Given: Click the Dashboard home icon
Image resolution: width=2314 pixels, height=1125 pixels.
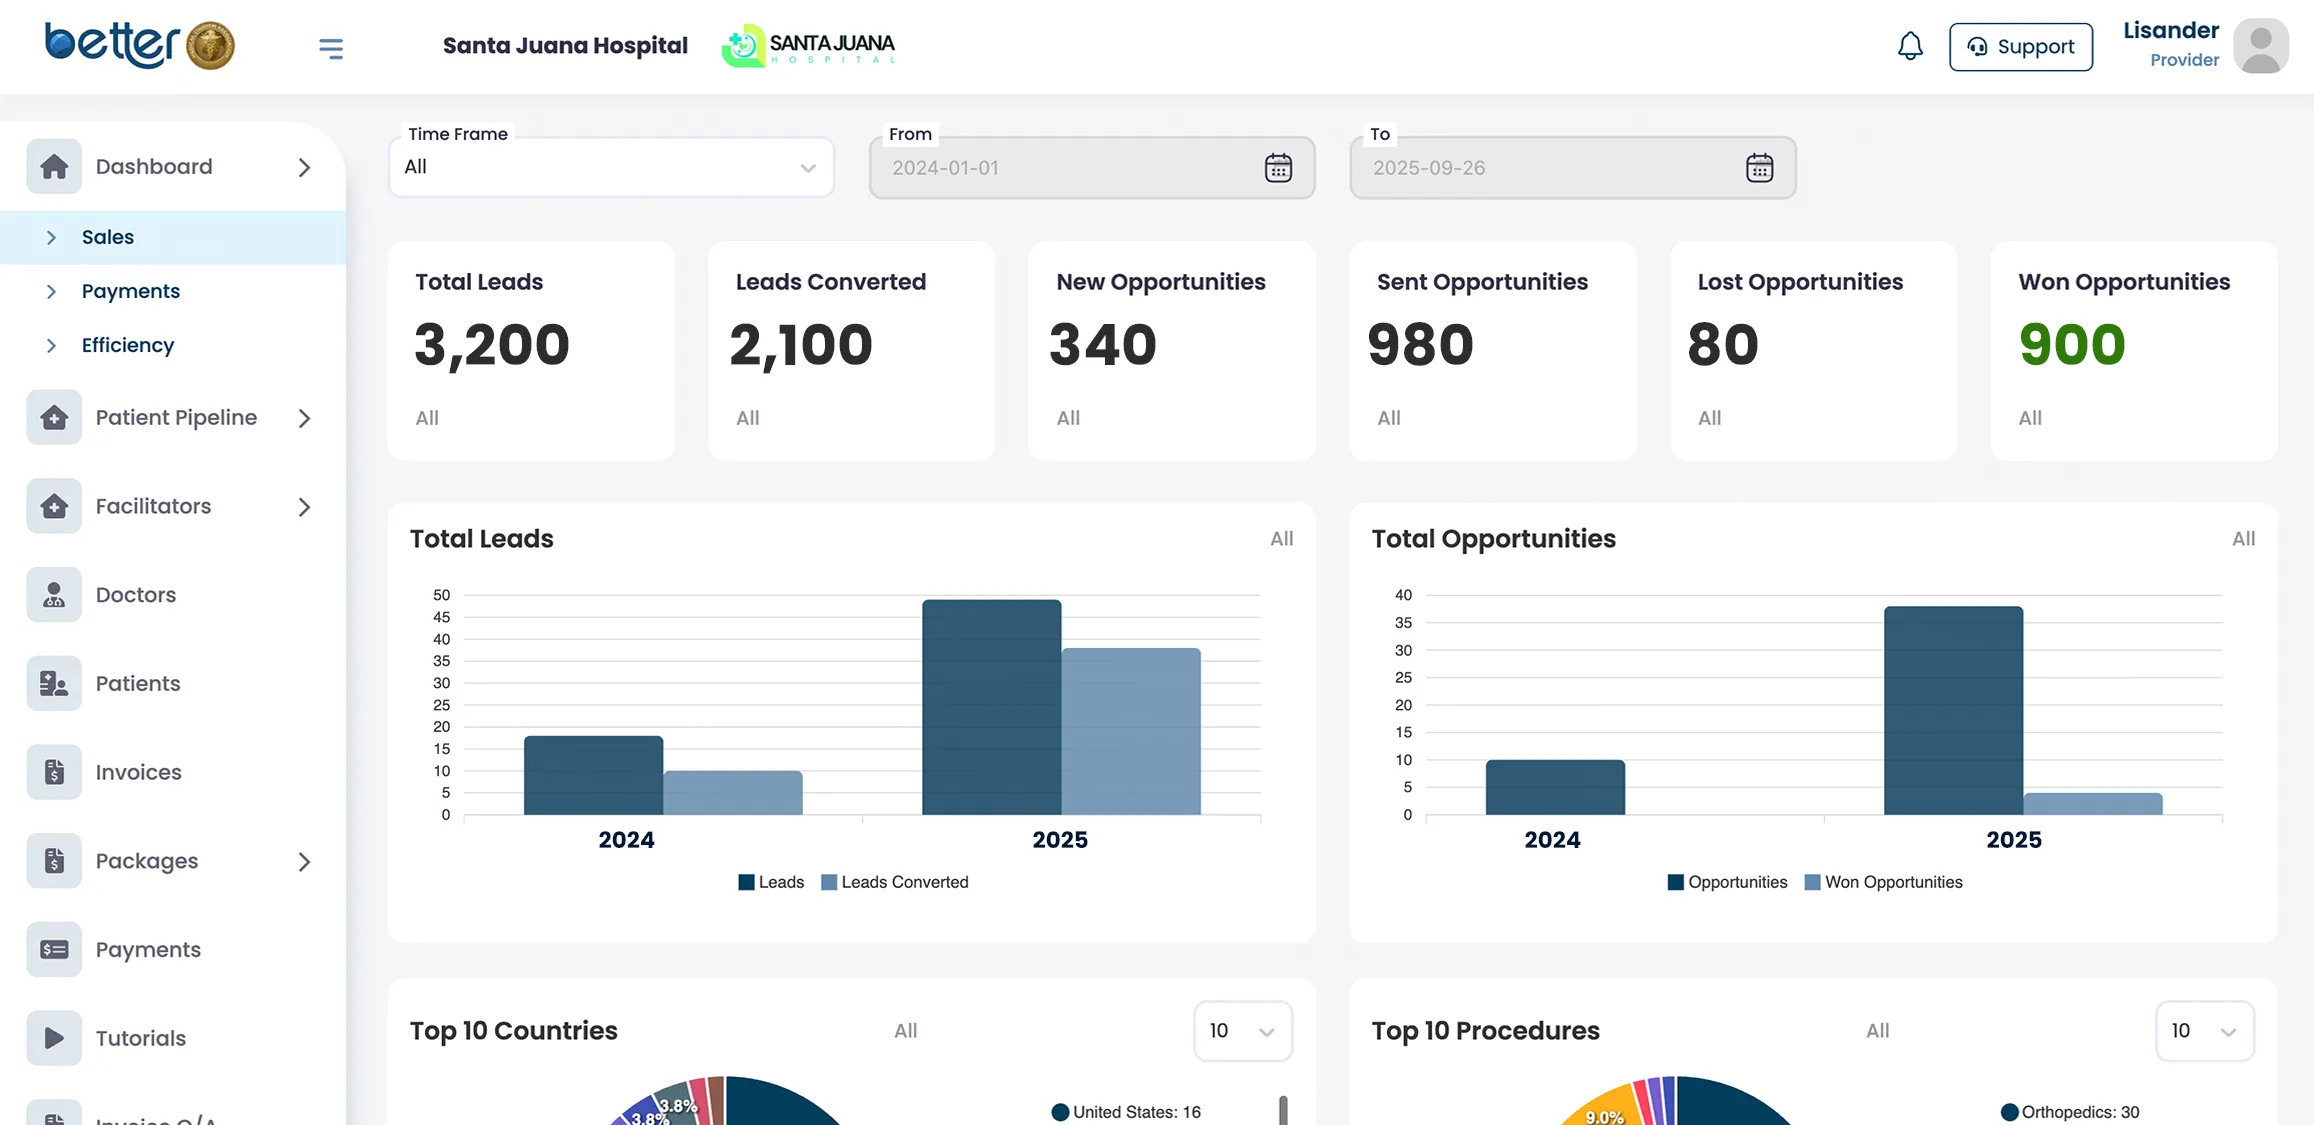Looking at the screenshot, I should coord(54,166).
